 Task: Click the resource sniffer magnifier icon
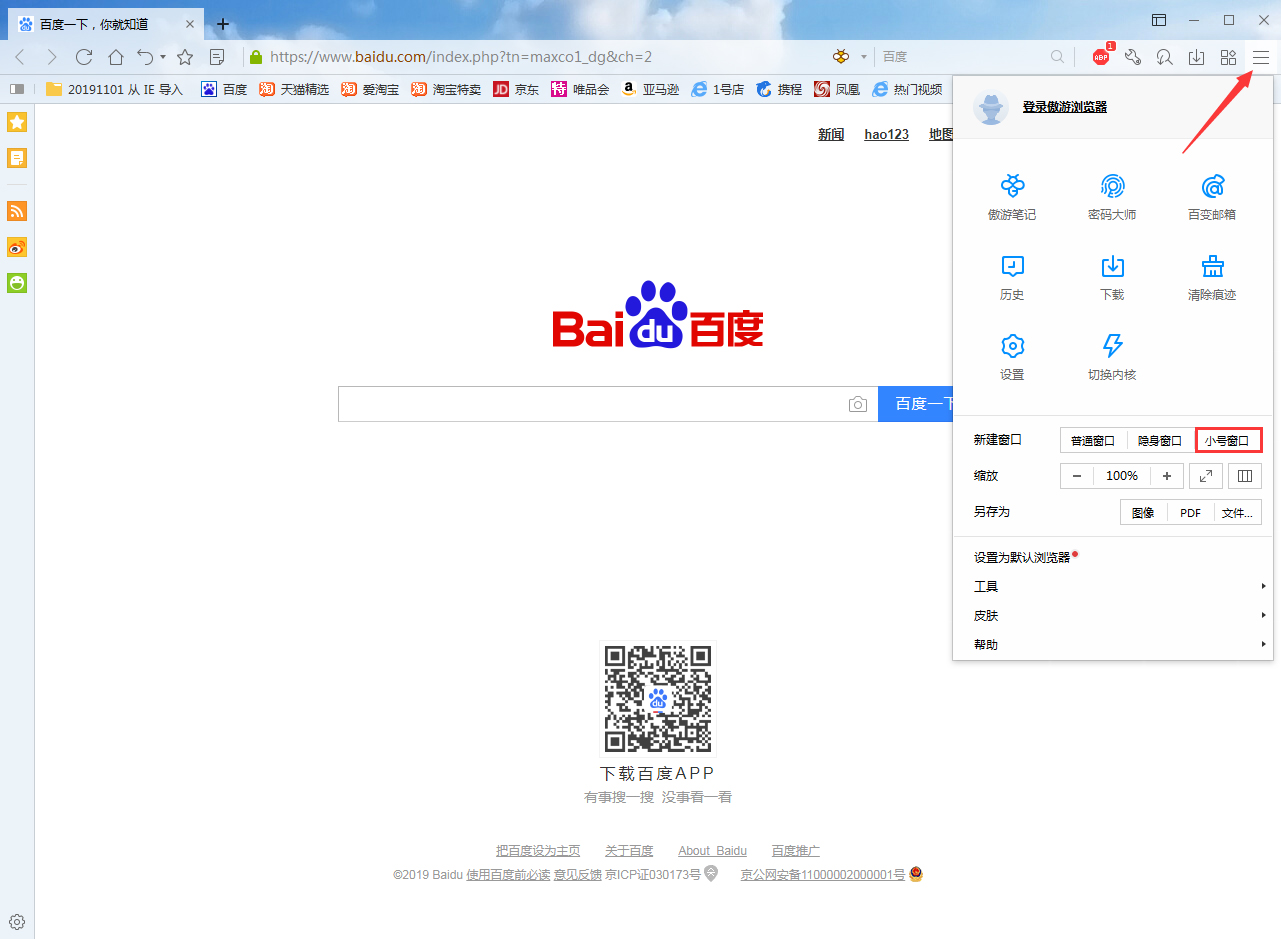1164,57
